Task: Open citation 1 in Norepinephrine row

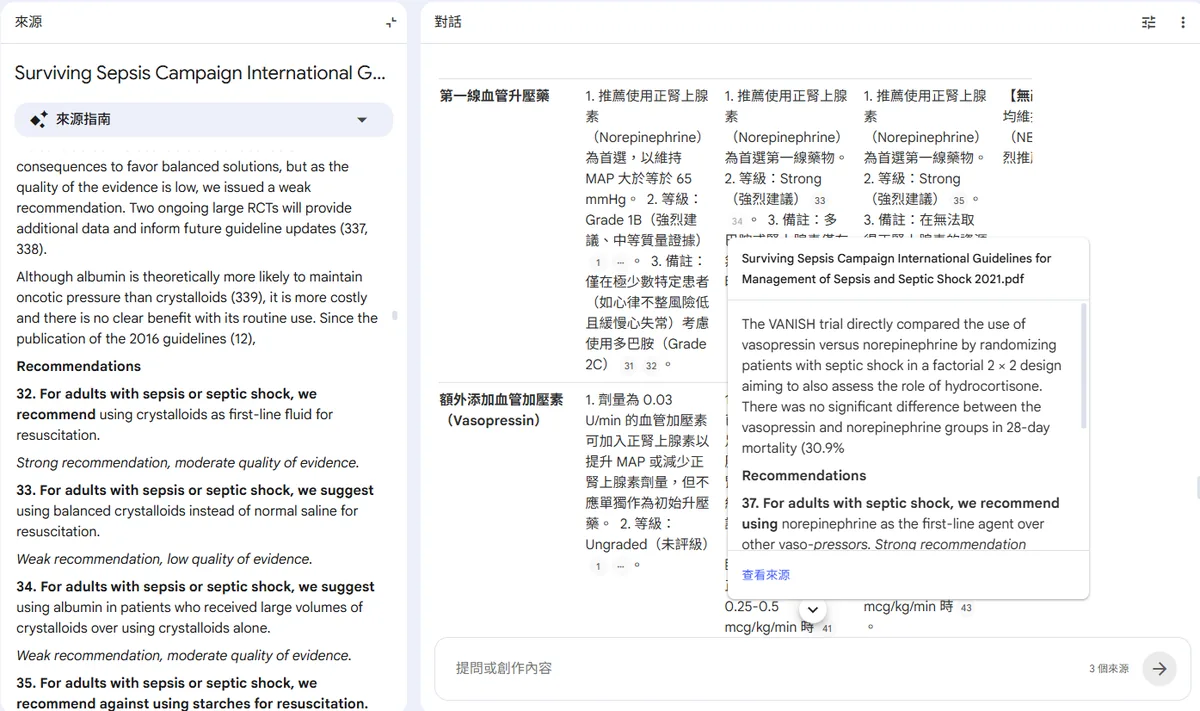Action: [598, 263]
